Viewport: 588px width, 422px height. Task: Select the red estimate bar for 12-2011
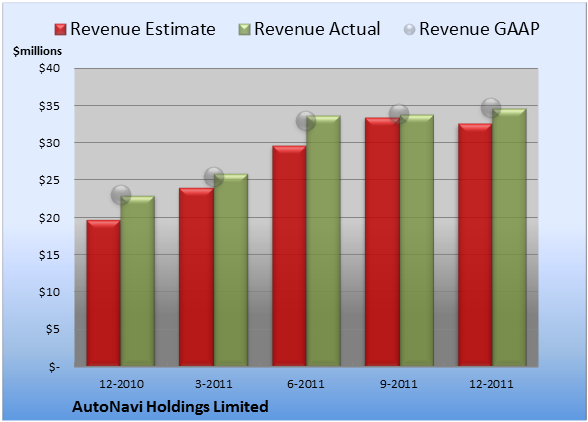pos(475,245)
